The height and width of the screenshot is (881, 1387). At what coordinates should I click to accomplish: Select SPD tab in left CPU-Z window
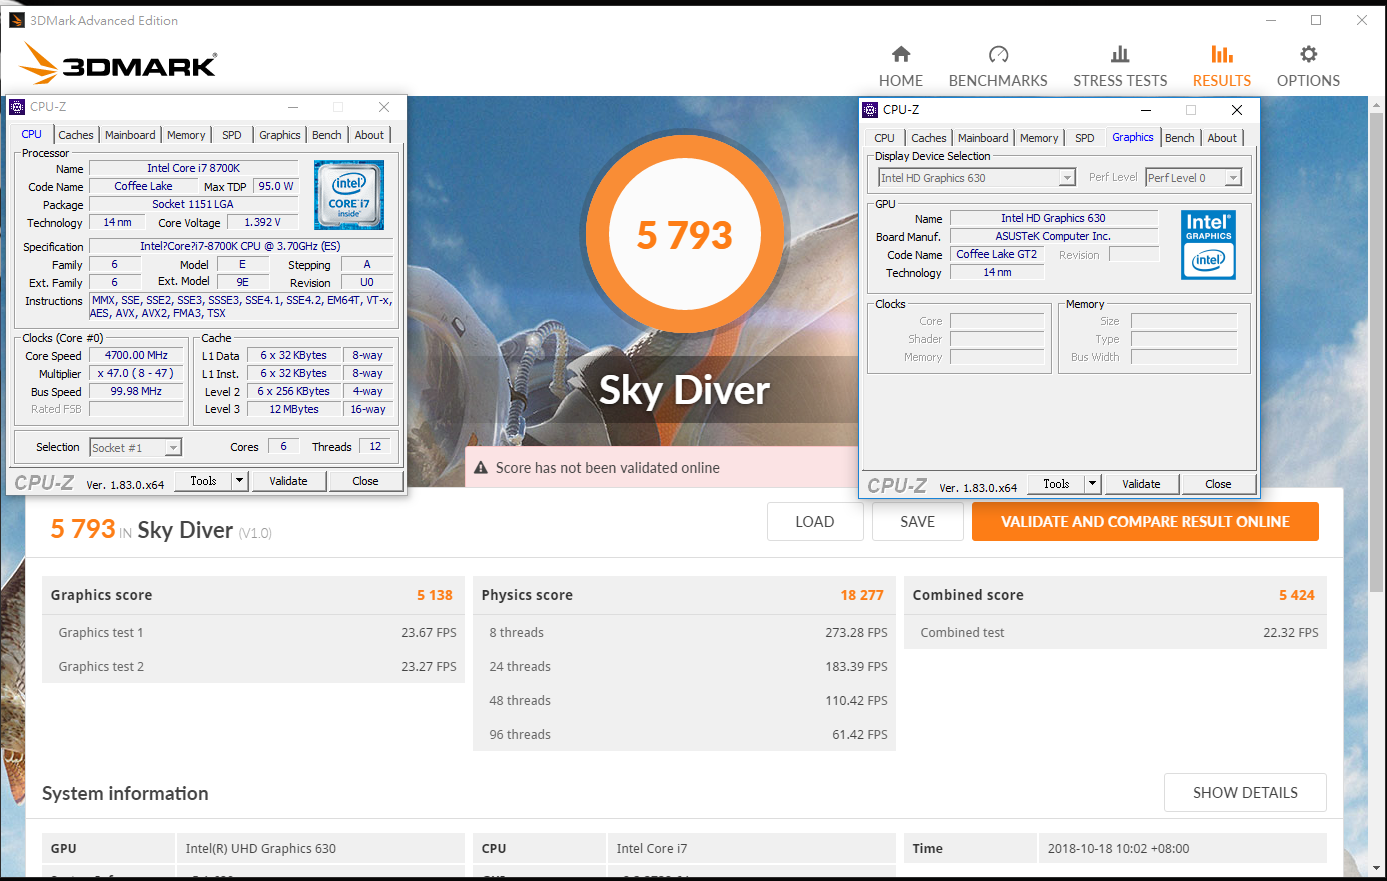tap(232, 135)
